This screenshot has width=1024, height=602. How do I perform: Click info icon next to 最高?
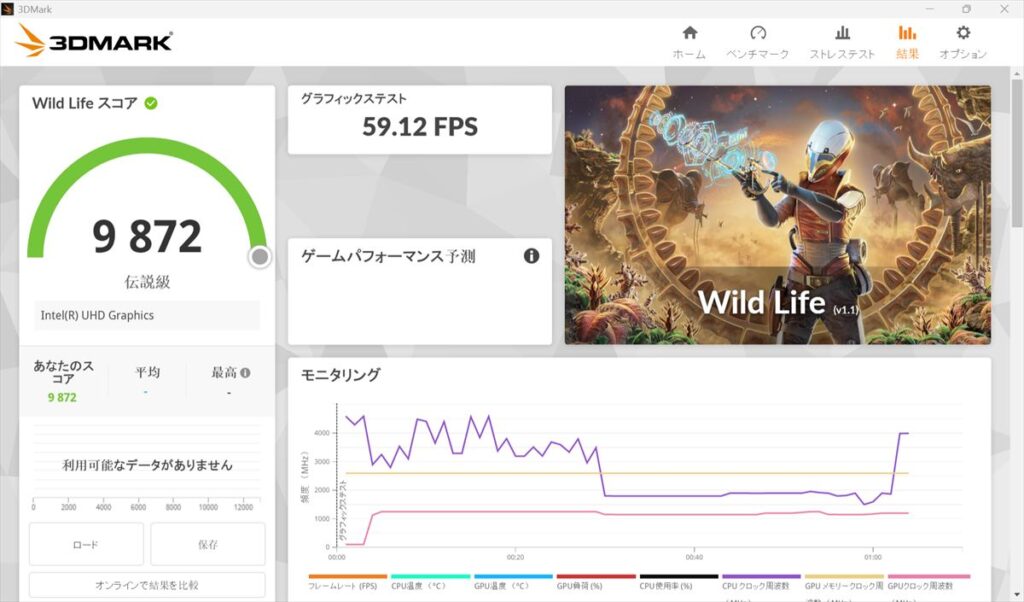click(x=245, y=373)
